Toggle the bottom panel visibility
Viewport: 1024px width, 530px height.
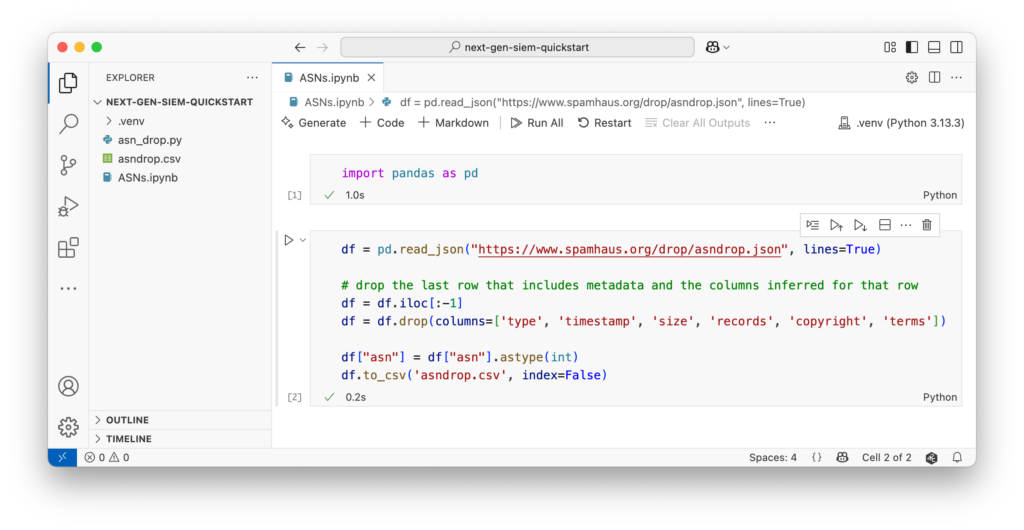pyautogui.click(x=934, y=47)
